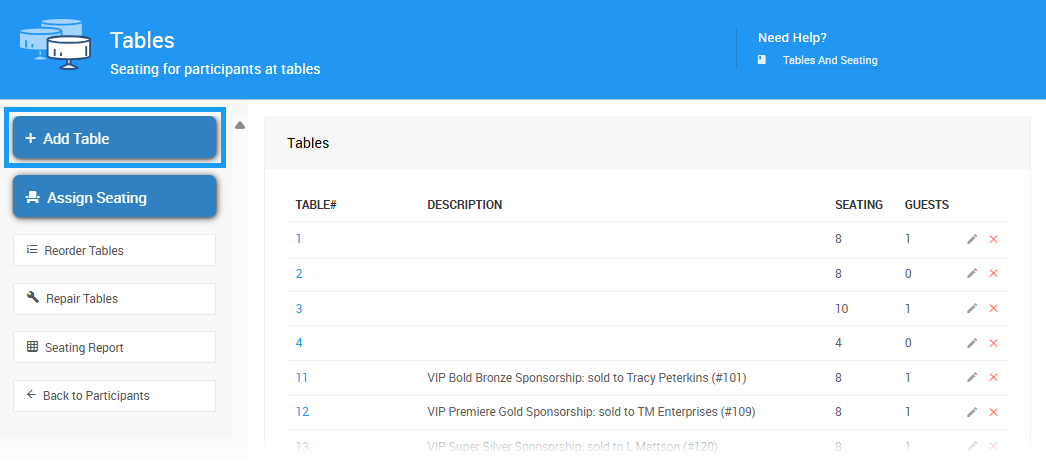Viewport: 1046px width, 462px height.
Task: Edit table 12 using pencil icon
Action: click(972, 412)
